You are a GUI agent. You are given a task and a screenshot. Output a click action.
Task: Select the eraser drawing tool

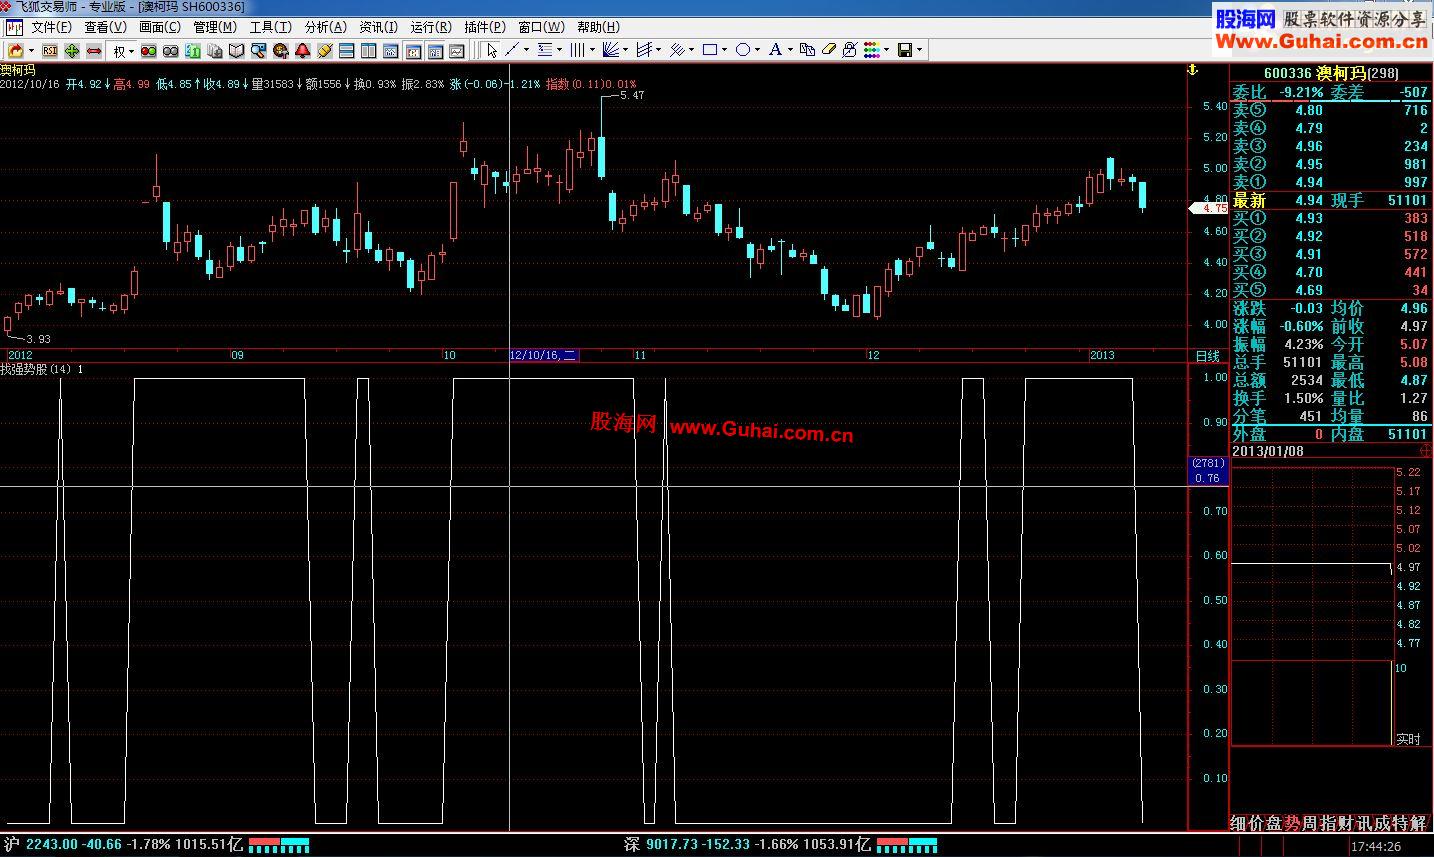(829, 50)
